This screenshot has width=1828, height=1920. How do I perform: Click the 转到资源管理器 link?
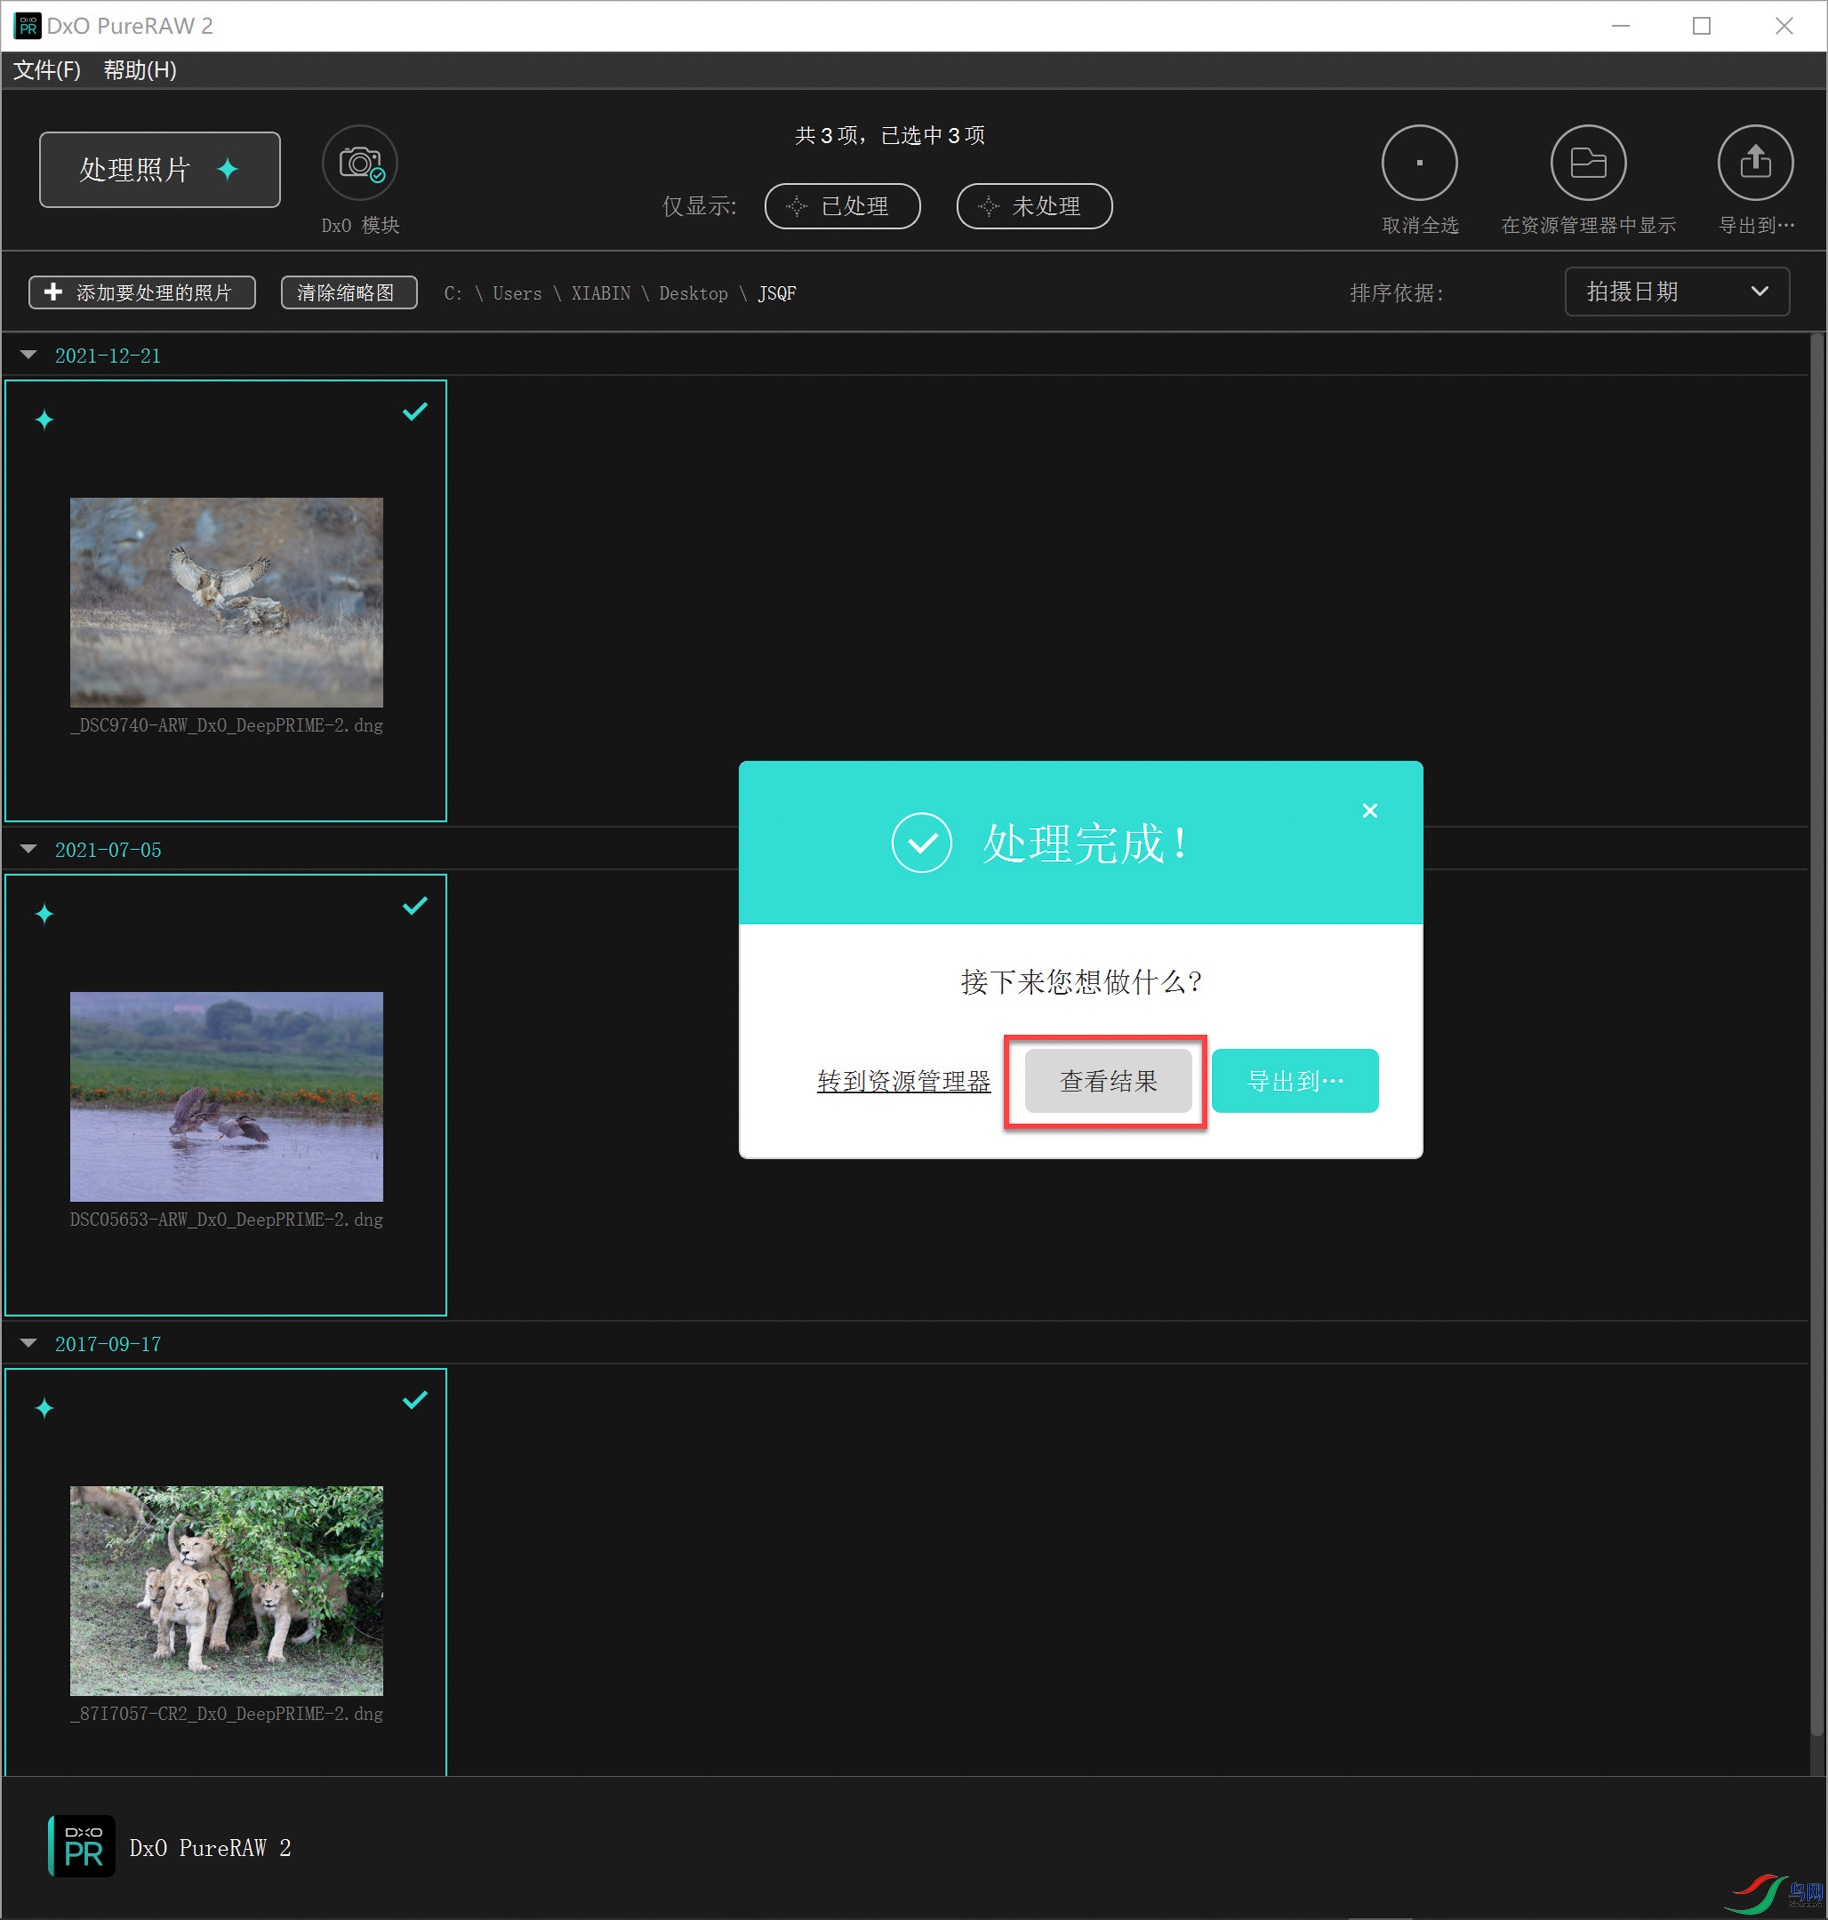tap(903, 1081)
